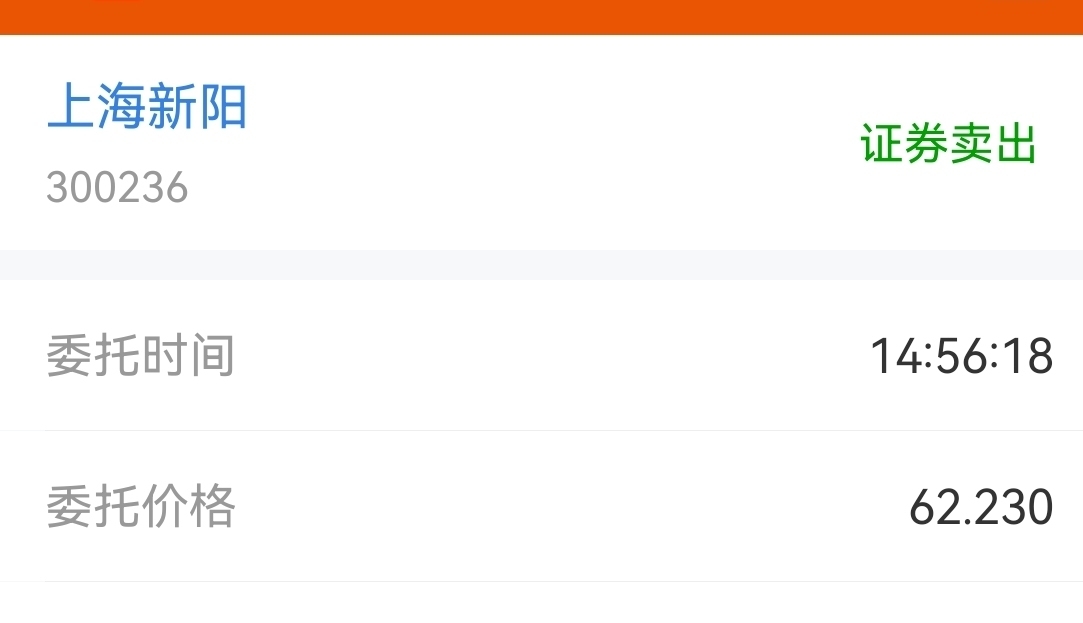Tap divider line beneath the 委托价格 row
The width and height of the screenshot is (1083, 623).
coord(564,582)
